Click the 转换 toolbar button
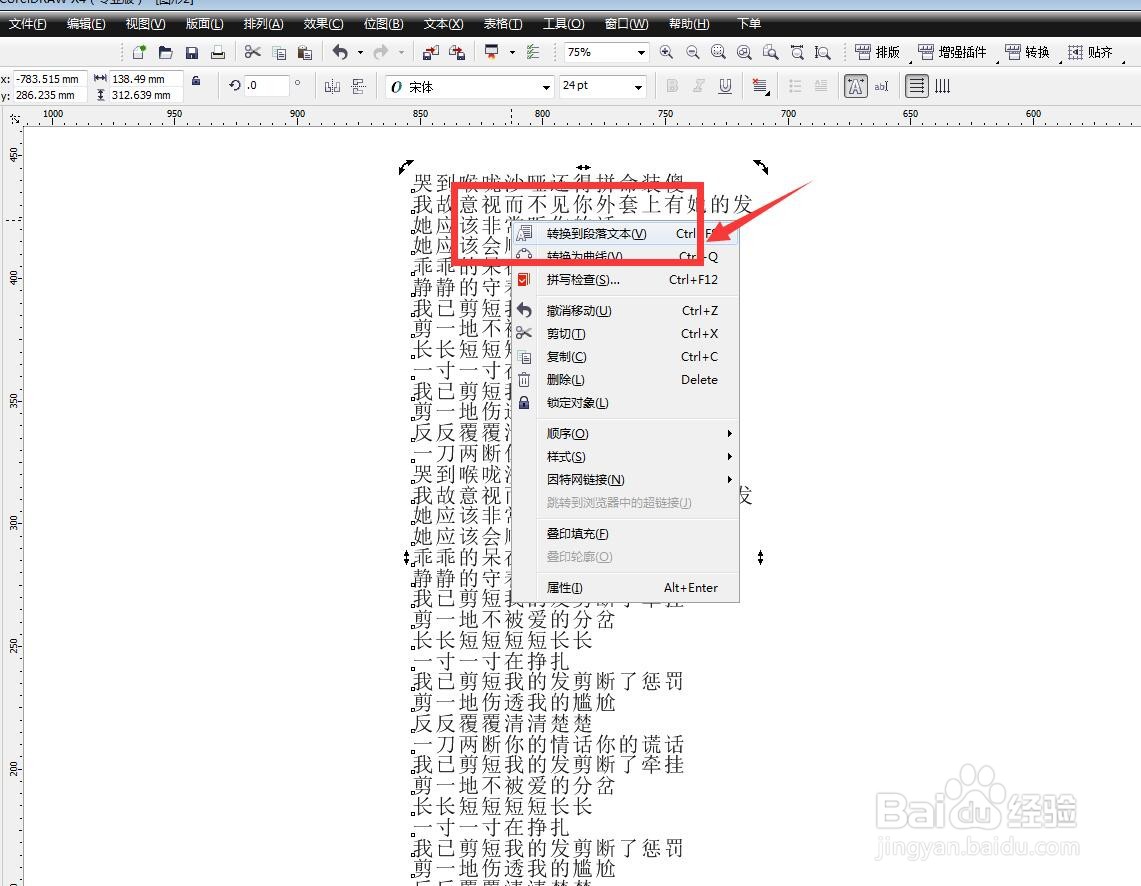1141x886 pixels. point(1027,52)
